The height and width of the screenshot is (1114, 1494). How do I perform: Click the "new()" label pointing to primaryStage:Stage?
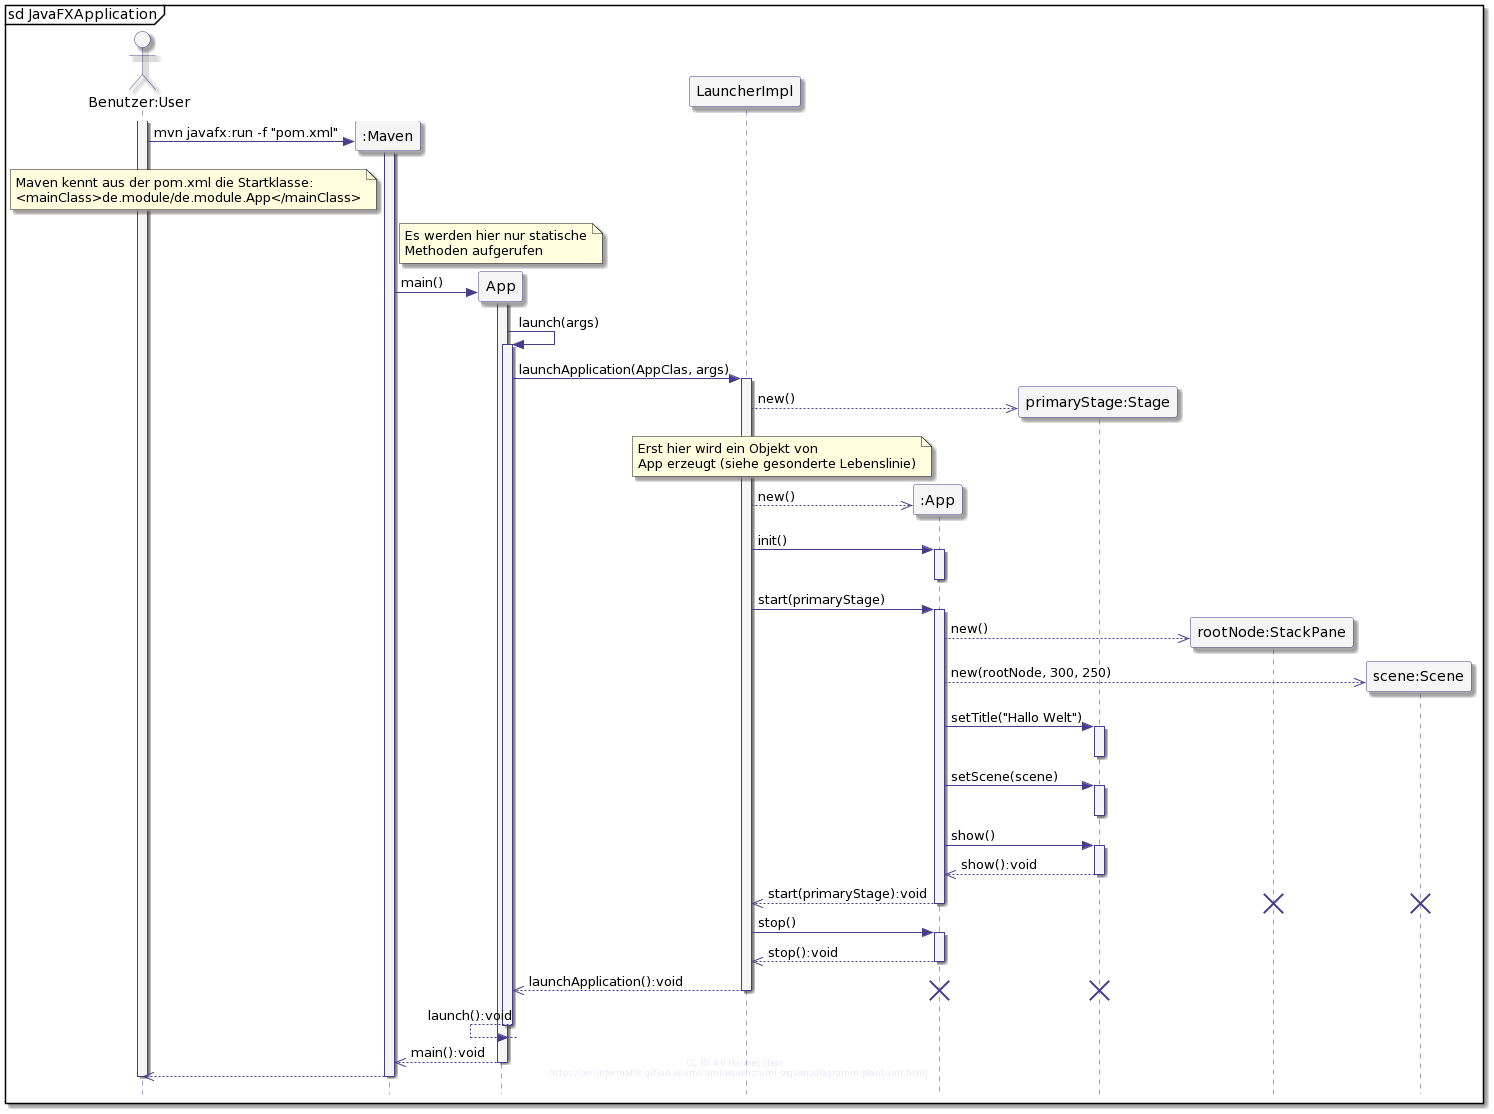coord(776,399)
